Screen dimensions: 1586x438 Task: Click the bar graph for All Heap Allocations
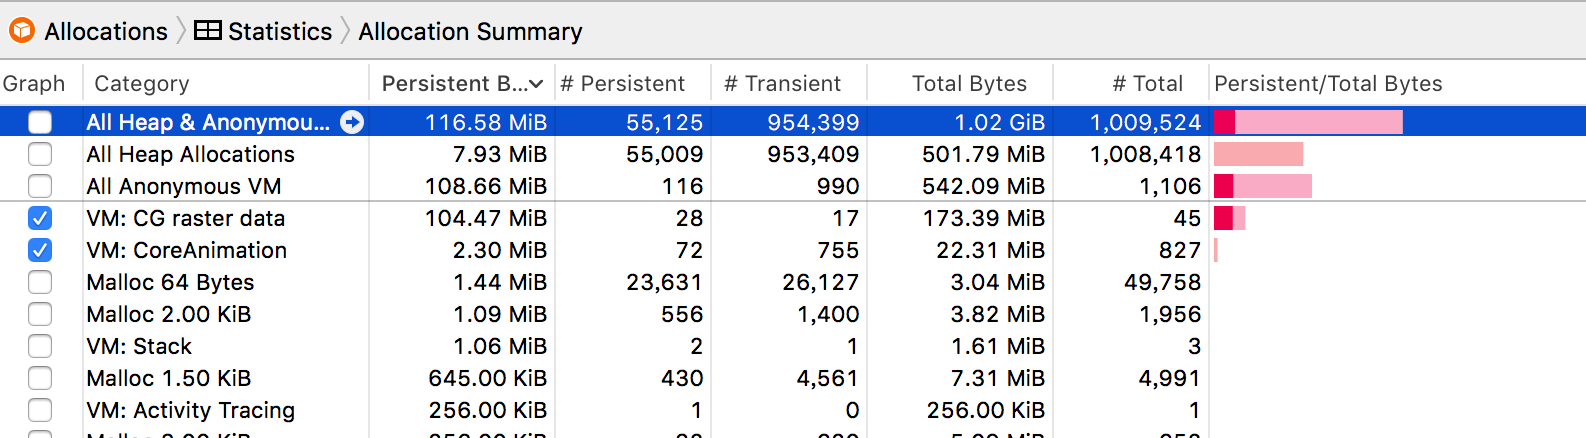(x=1258, y=154)
